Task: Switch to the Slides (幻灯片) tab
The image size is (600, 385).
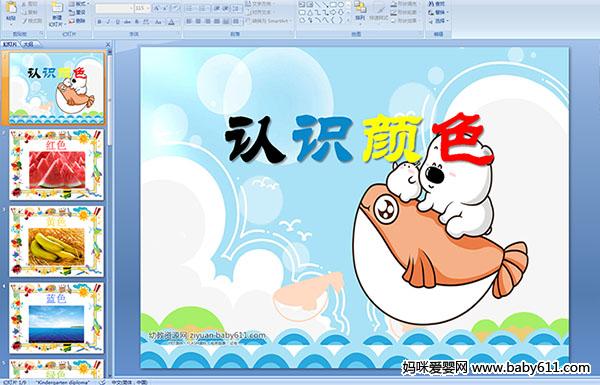Action: click(10, 44)
